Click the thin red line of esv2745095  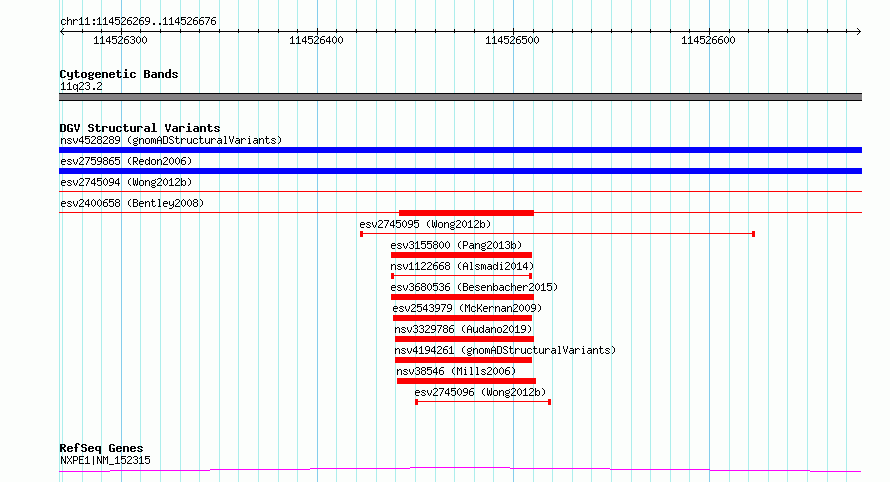pos(557,234)
